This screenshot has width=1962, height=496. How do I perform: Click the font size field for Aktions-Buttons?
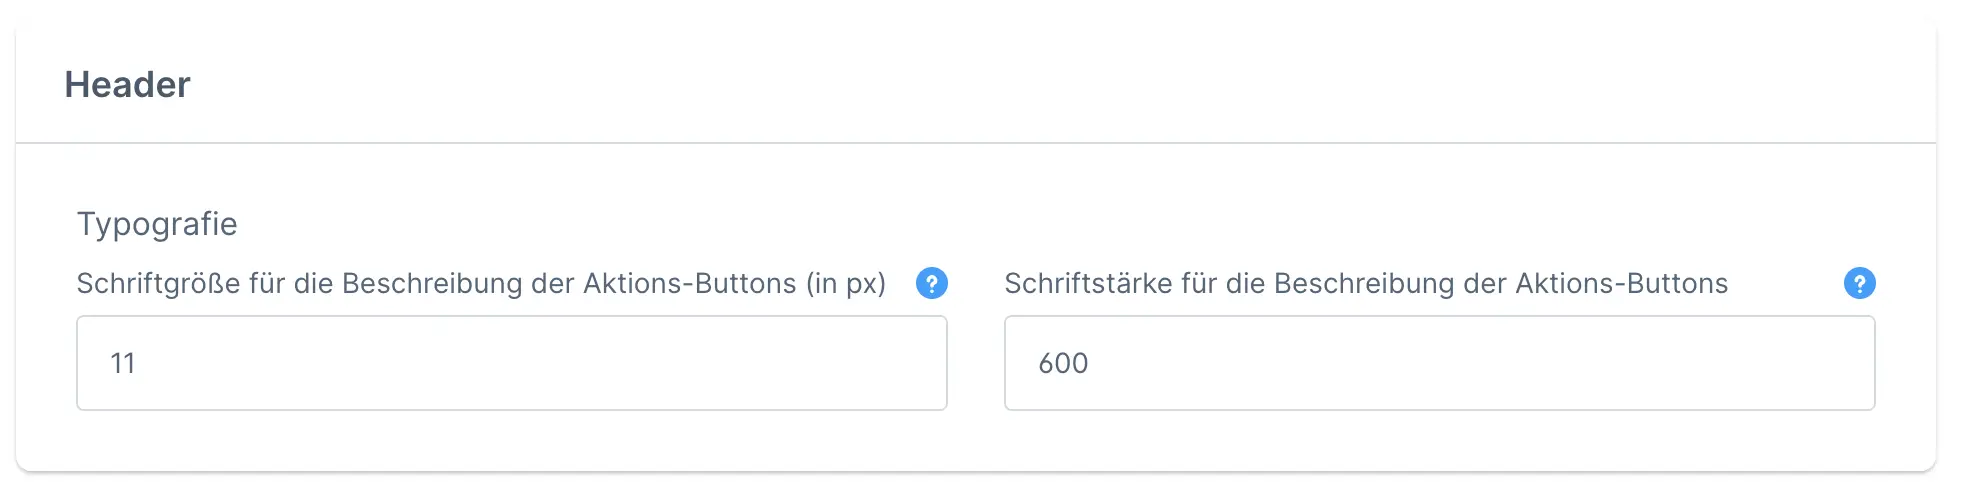tap(511, 363)
